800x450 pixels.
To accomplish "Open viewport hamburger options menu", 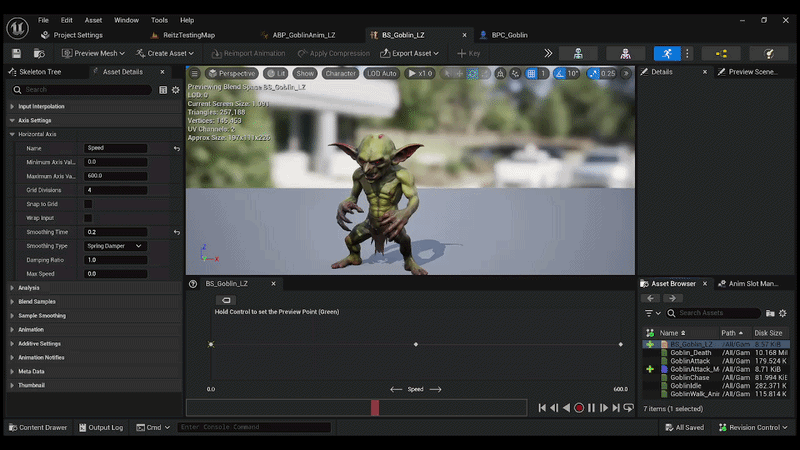I will tap(194, 73).
